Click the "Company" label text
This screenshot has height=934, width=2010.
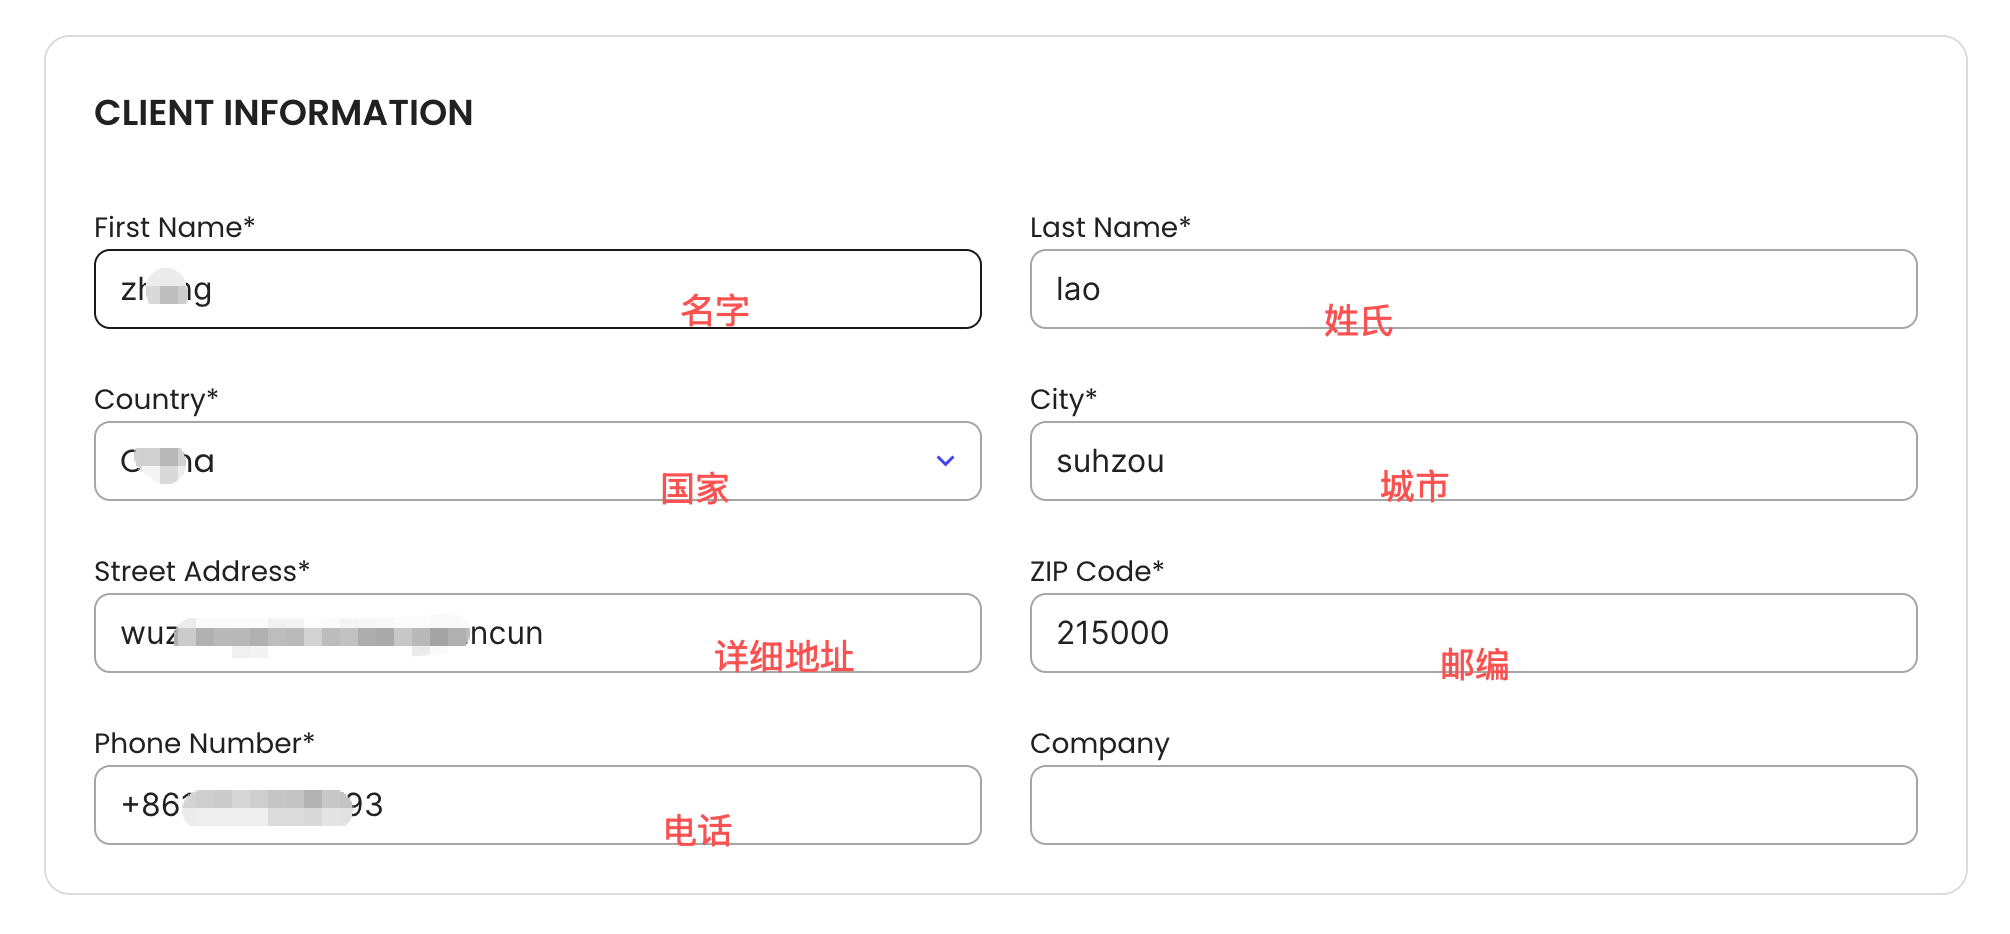click(x=1099, y=743)
